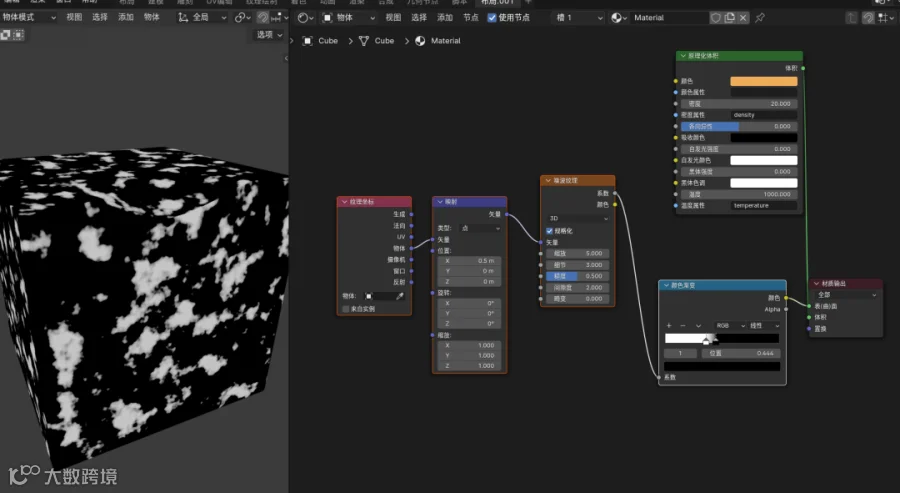The image size is (900, 493).
Task: Open the editor type selector icon
Action: (305, 18)
